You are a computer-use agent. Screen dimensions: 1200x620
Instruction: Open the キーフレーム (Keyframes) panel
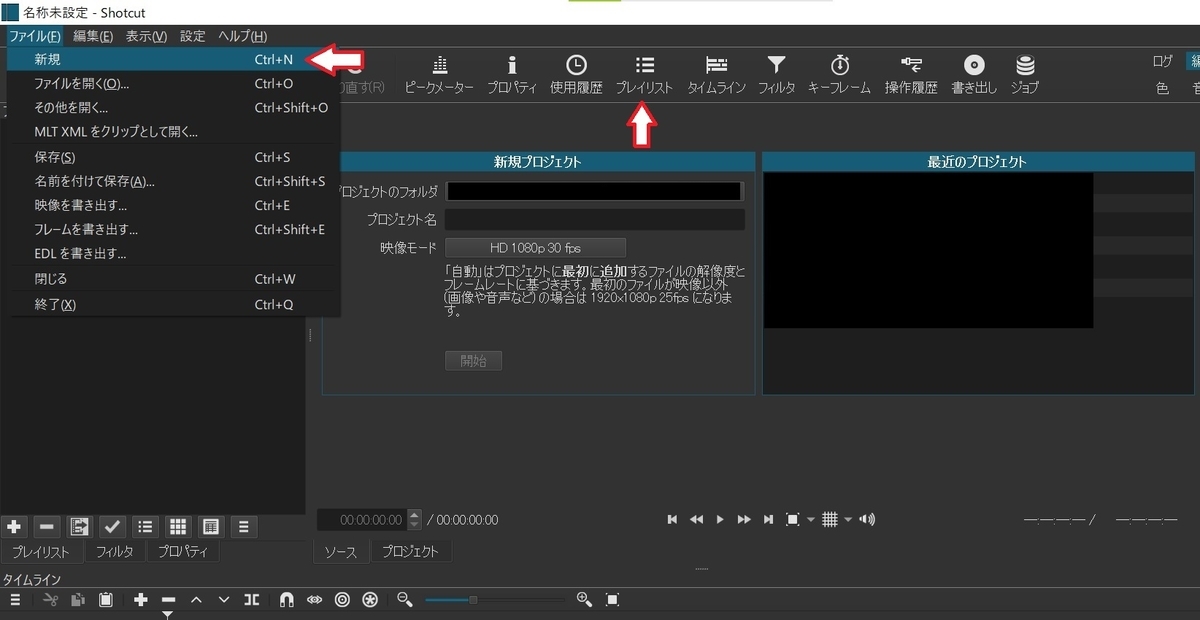(x=841, y=74)
